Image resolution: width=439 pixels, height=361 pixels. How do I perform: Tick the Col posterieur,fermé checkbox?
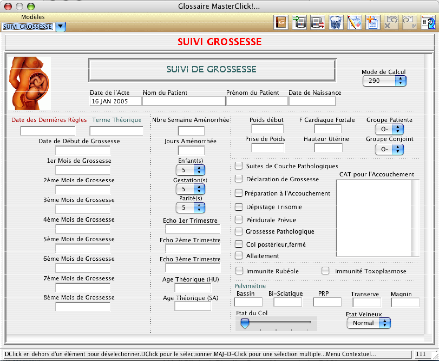[x=239, y=244]
